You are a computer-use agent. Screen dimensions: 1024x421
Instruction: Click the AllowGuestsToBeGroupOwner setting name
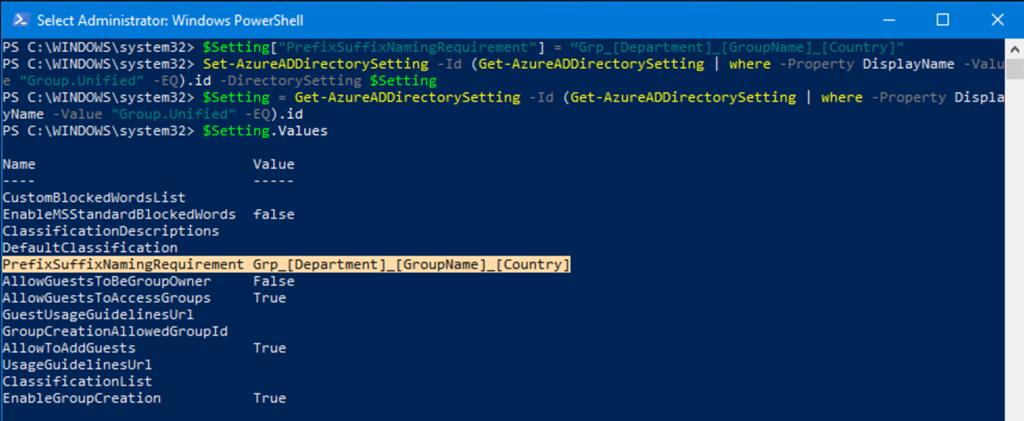pyautogui.click(x=105, y=281)
